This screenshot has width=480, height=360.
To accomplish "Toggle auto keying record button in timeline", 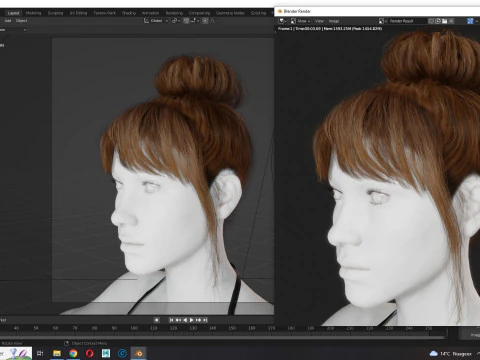I will [x=156, y=320].
